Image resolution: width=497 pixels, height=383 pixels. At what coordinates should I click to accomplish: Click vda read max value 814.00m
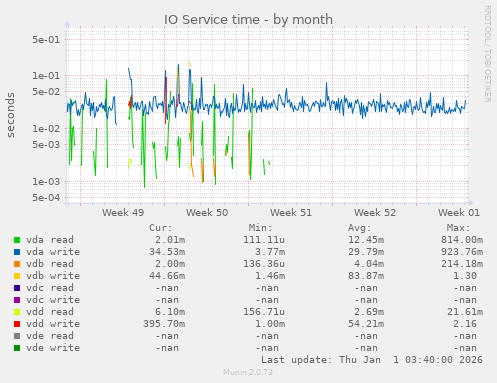462,240
